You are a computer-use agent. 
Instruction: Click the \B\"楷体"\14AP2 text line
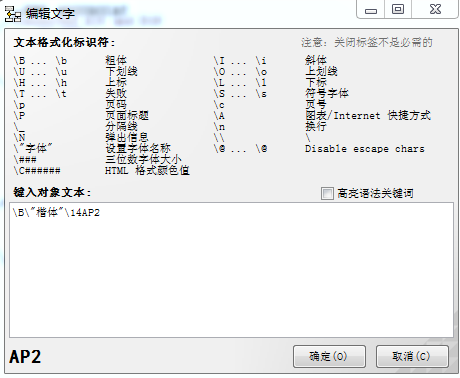(x=56, y=212)
